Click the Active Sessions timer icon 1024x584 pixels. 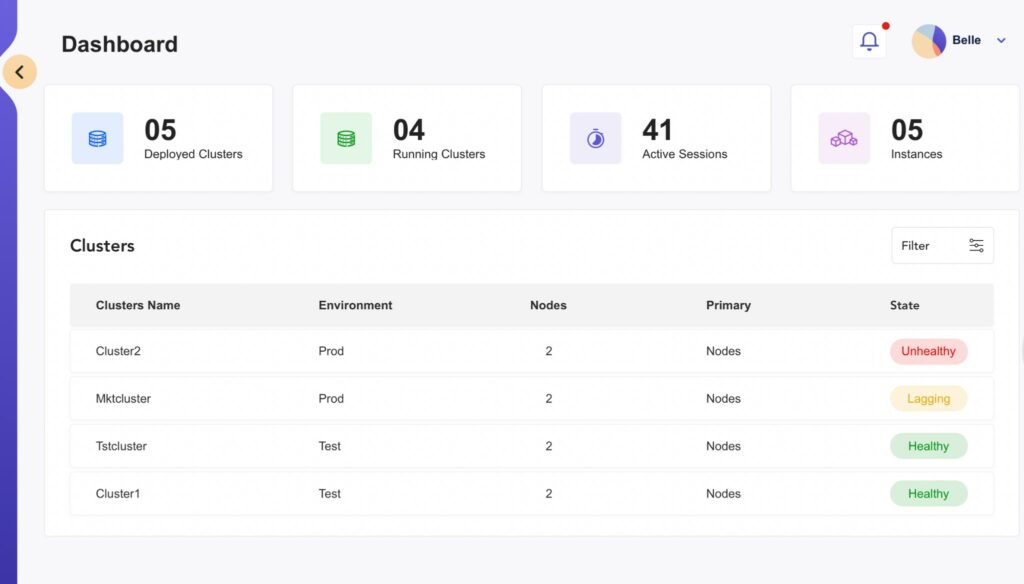point(595,139)
